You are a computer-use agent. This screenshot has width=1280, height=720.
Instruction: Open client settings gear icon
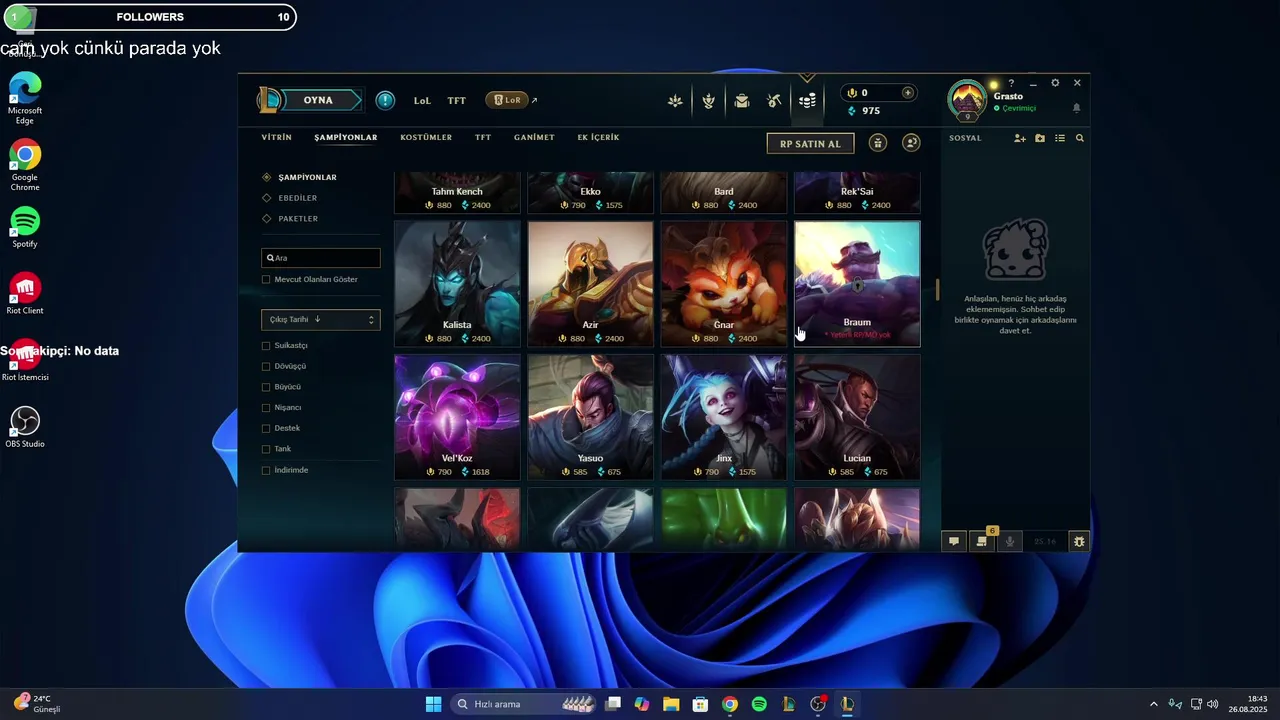(1055, 83)
